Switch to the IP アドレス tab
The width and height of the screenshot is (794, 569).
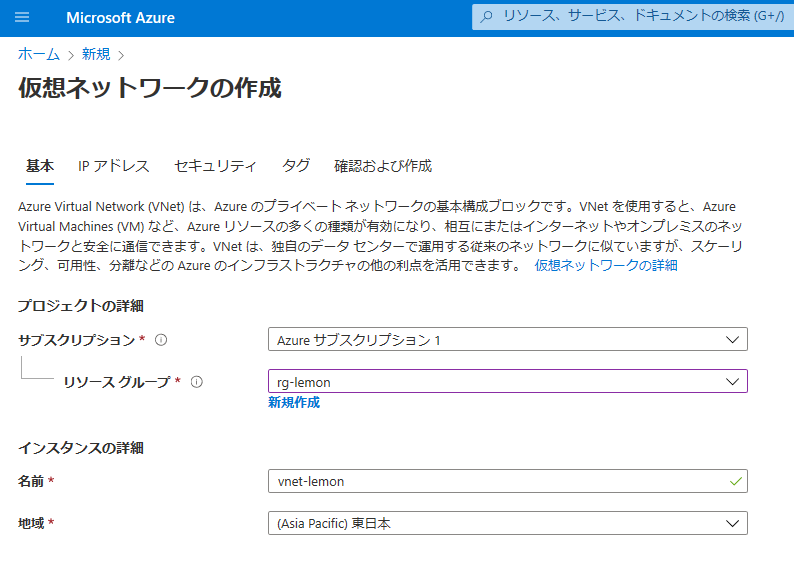pyautogui.click(x=113, y=166)
